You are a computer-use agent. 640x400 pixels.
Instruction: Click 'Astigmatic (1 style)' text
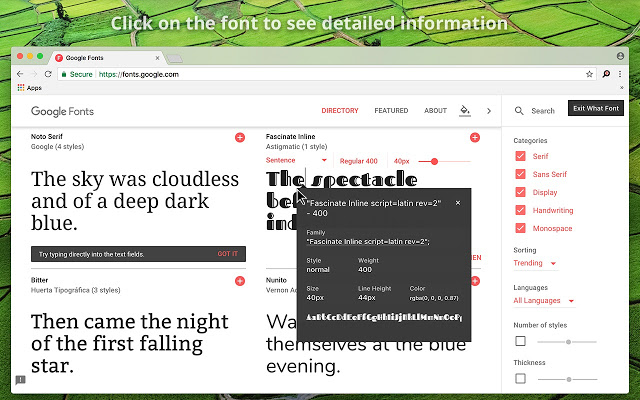[296, 147]
